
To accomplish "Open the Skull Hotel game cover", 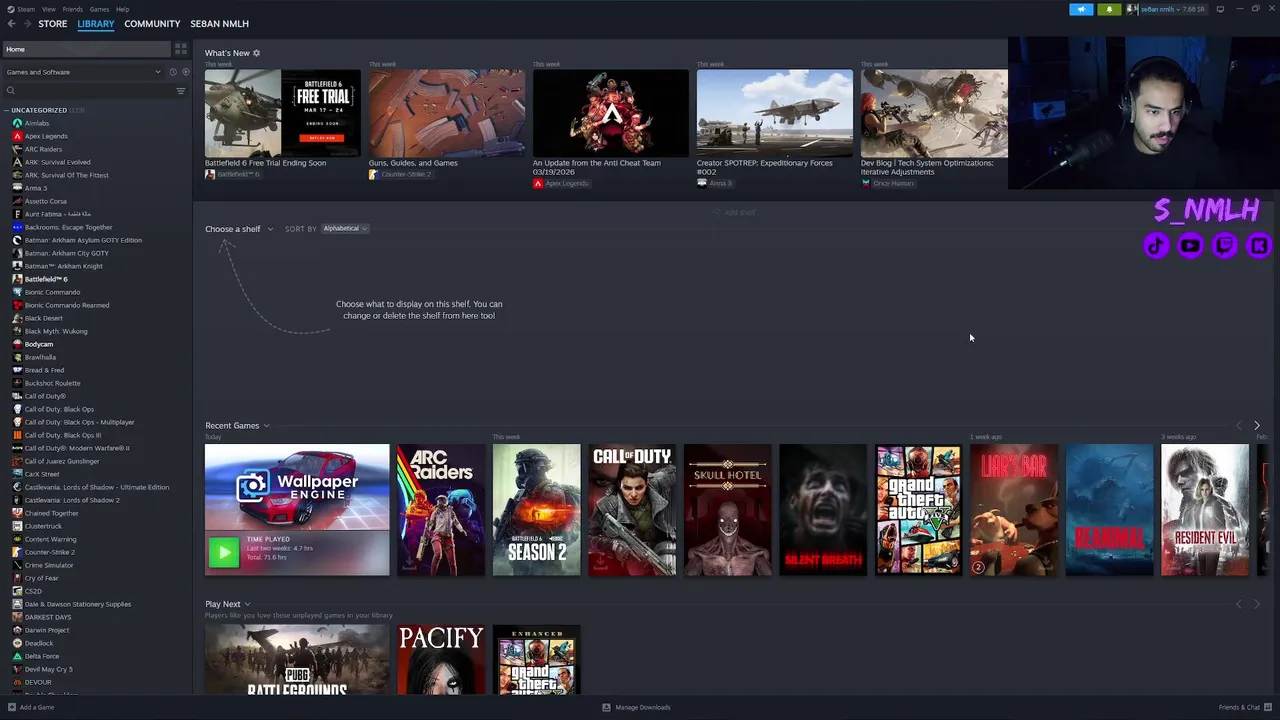I will (727, 510).
